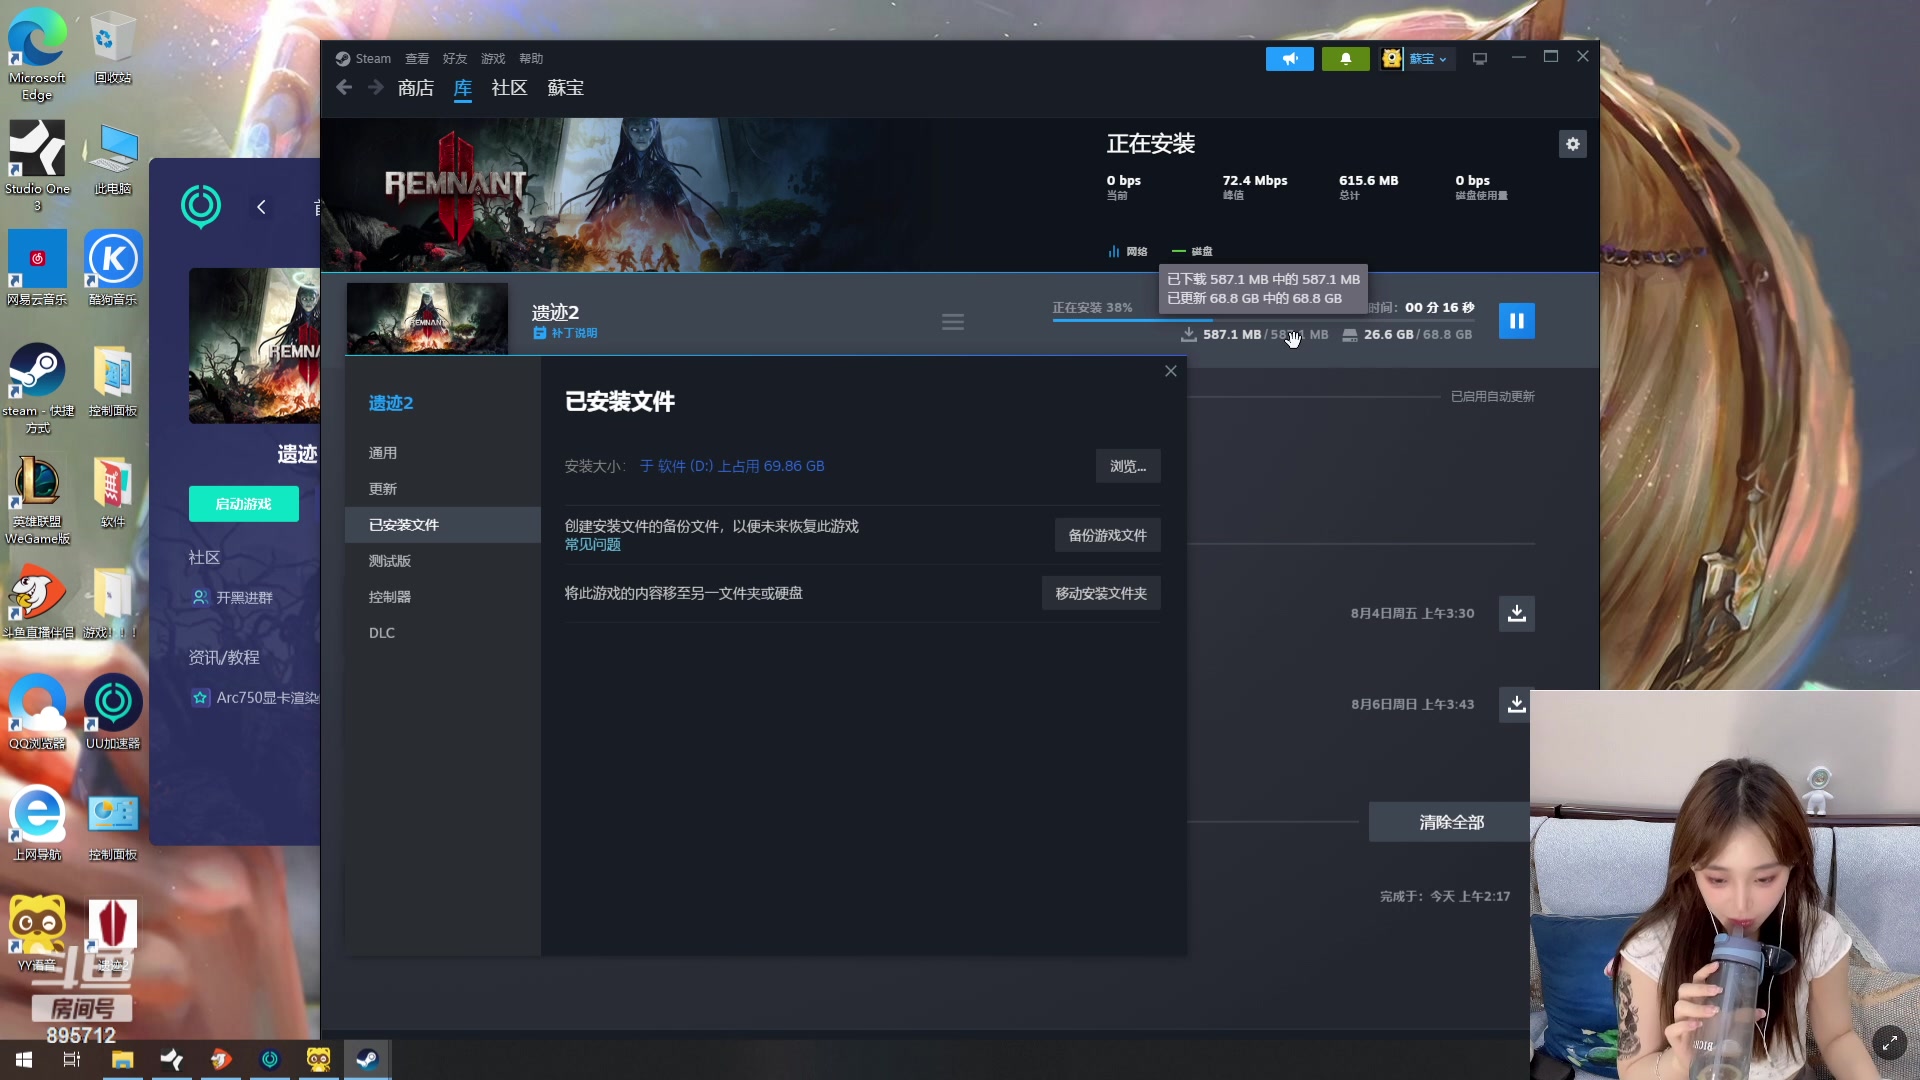This screenshot has height=1080, width=1920.
Task: Enter Big Picture display mode icon
Action: [1479, 58]
